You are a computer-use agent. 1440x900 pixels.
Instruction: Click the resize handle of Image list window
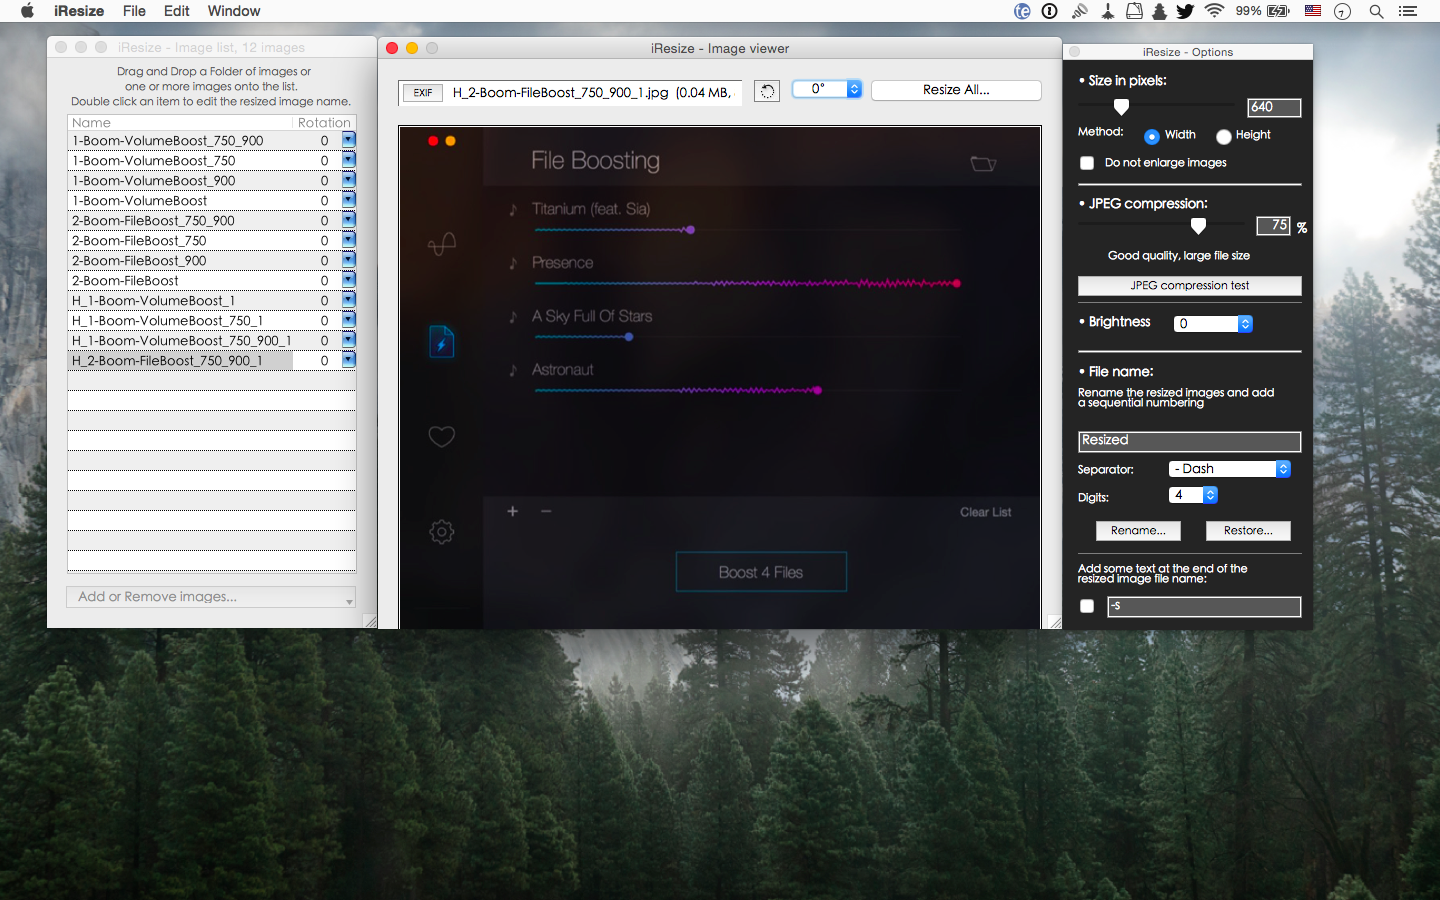(x=370, y=621)
